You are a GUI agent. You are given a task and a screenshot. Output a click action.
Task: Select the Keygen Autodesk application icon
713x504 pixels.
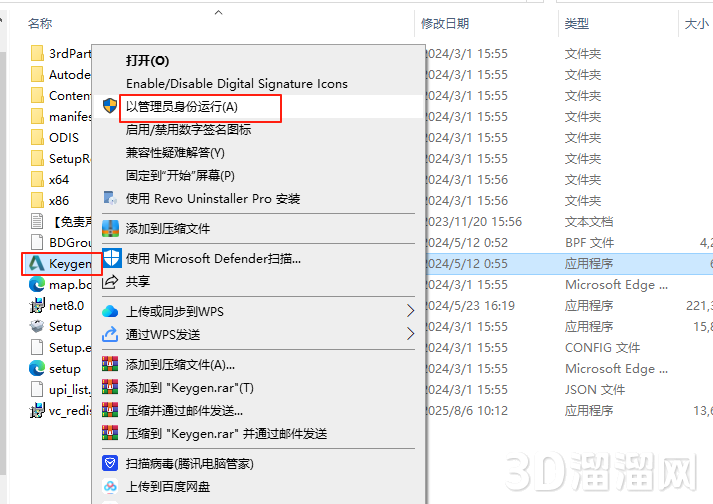click(37, 263)
